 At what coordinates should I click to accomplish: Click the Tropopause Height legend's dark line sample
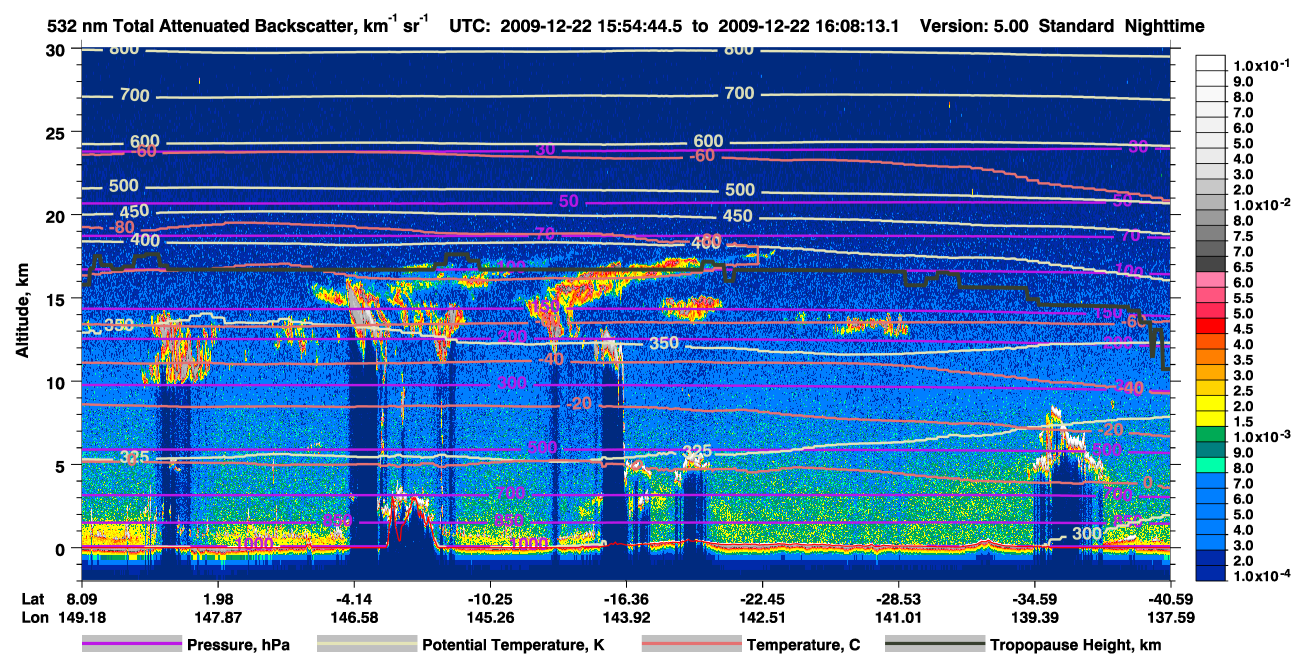pos(935,645)
